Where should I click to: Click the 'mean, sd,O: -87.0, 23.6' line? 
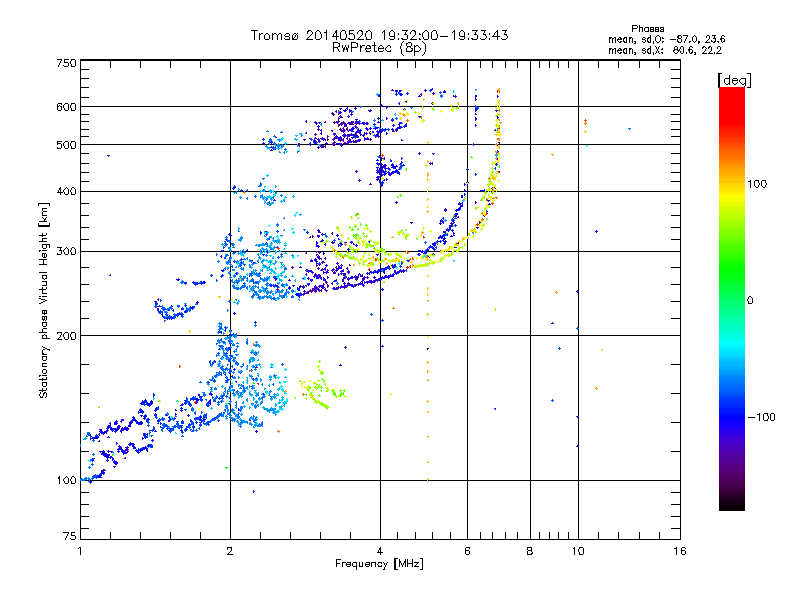click(x=666, y=39)
